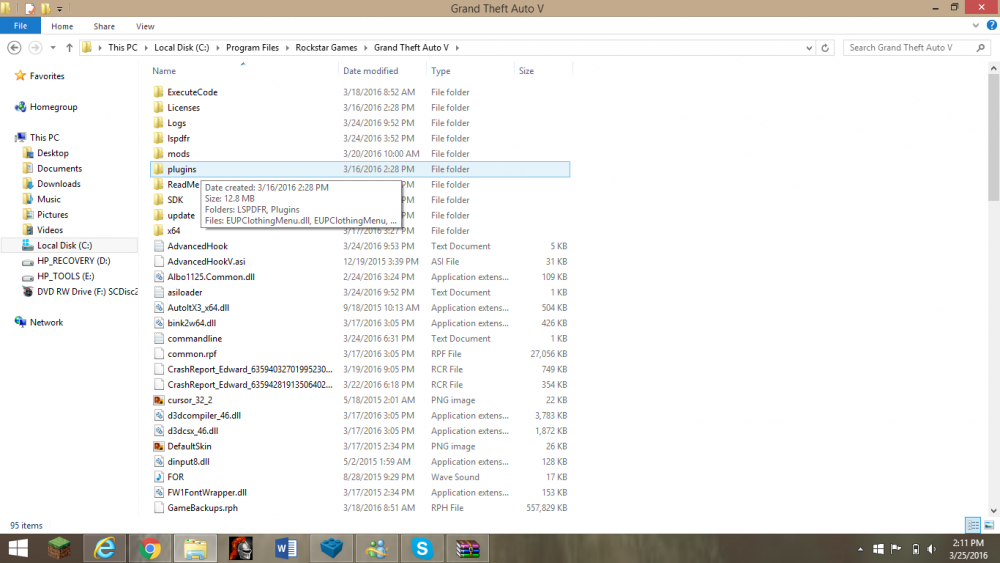Open taskbar clock and date

click(969, 549)
